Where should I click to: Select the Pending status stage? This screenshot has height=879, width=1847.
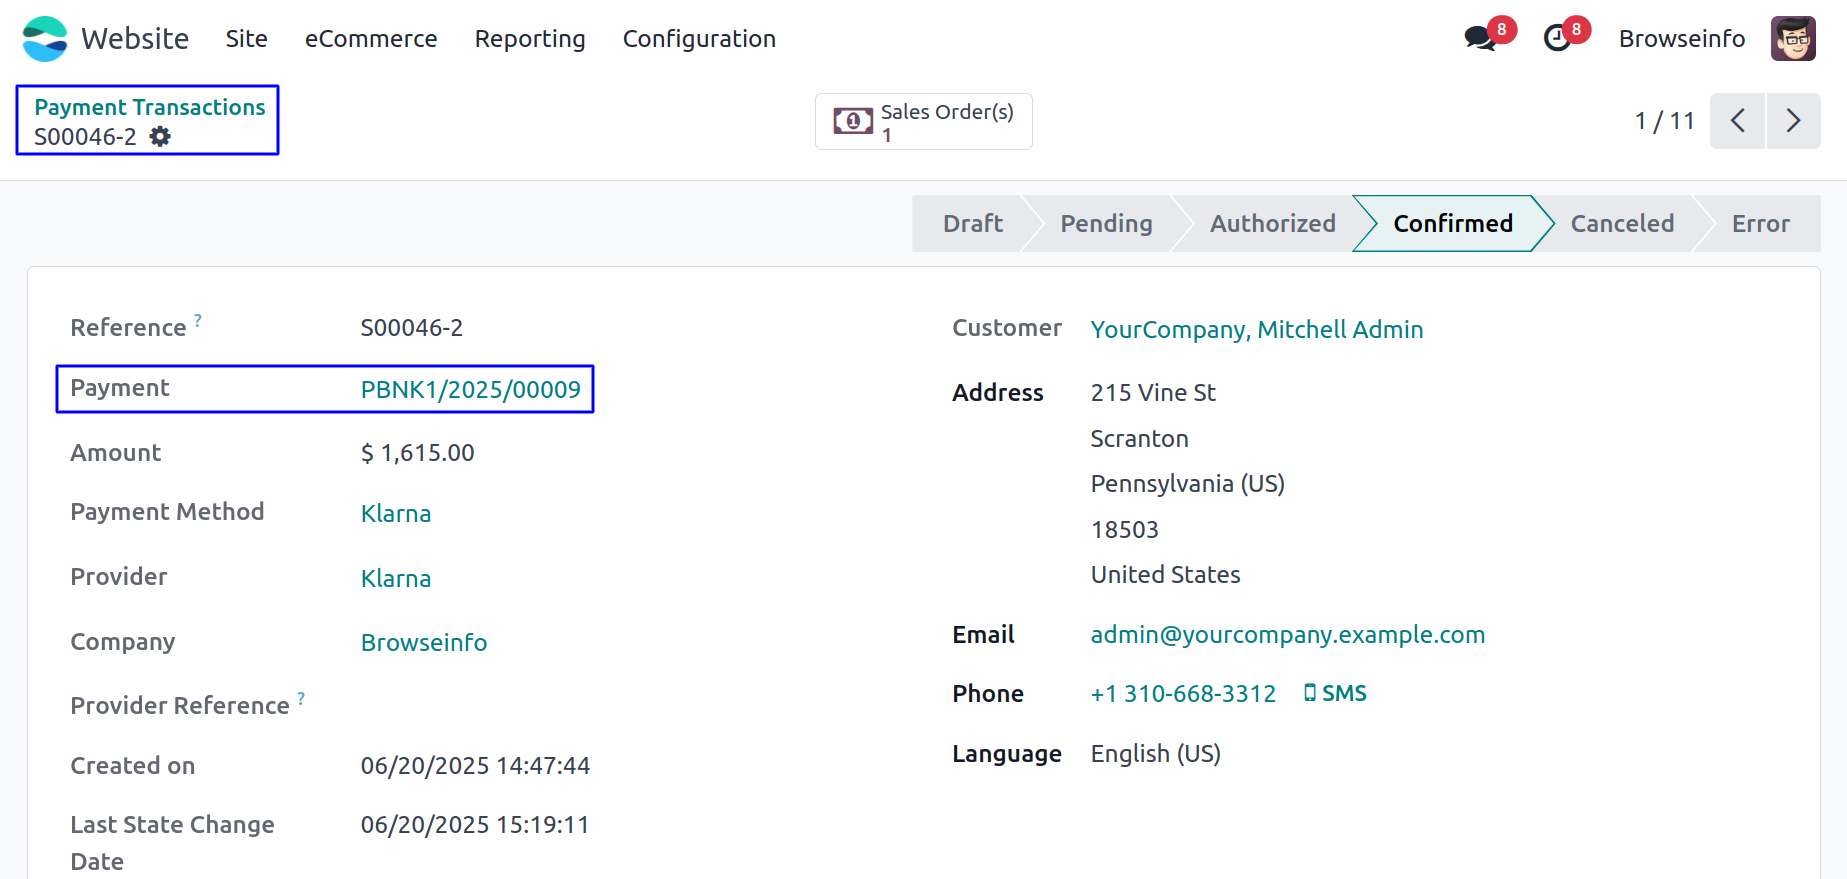point(1106,224)
